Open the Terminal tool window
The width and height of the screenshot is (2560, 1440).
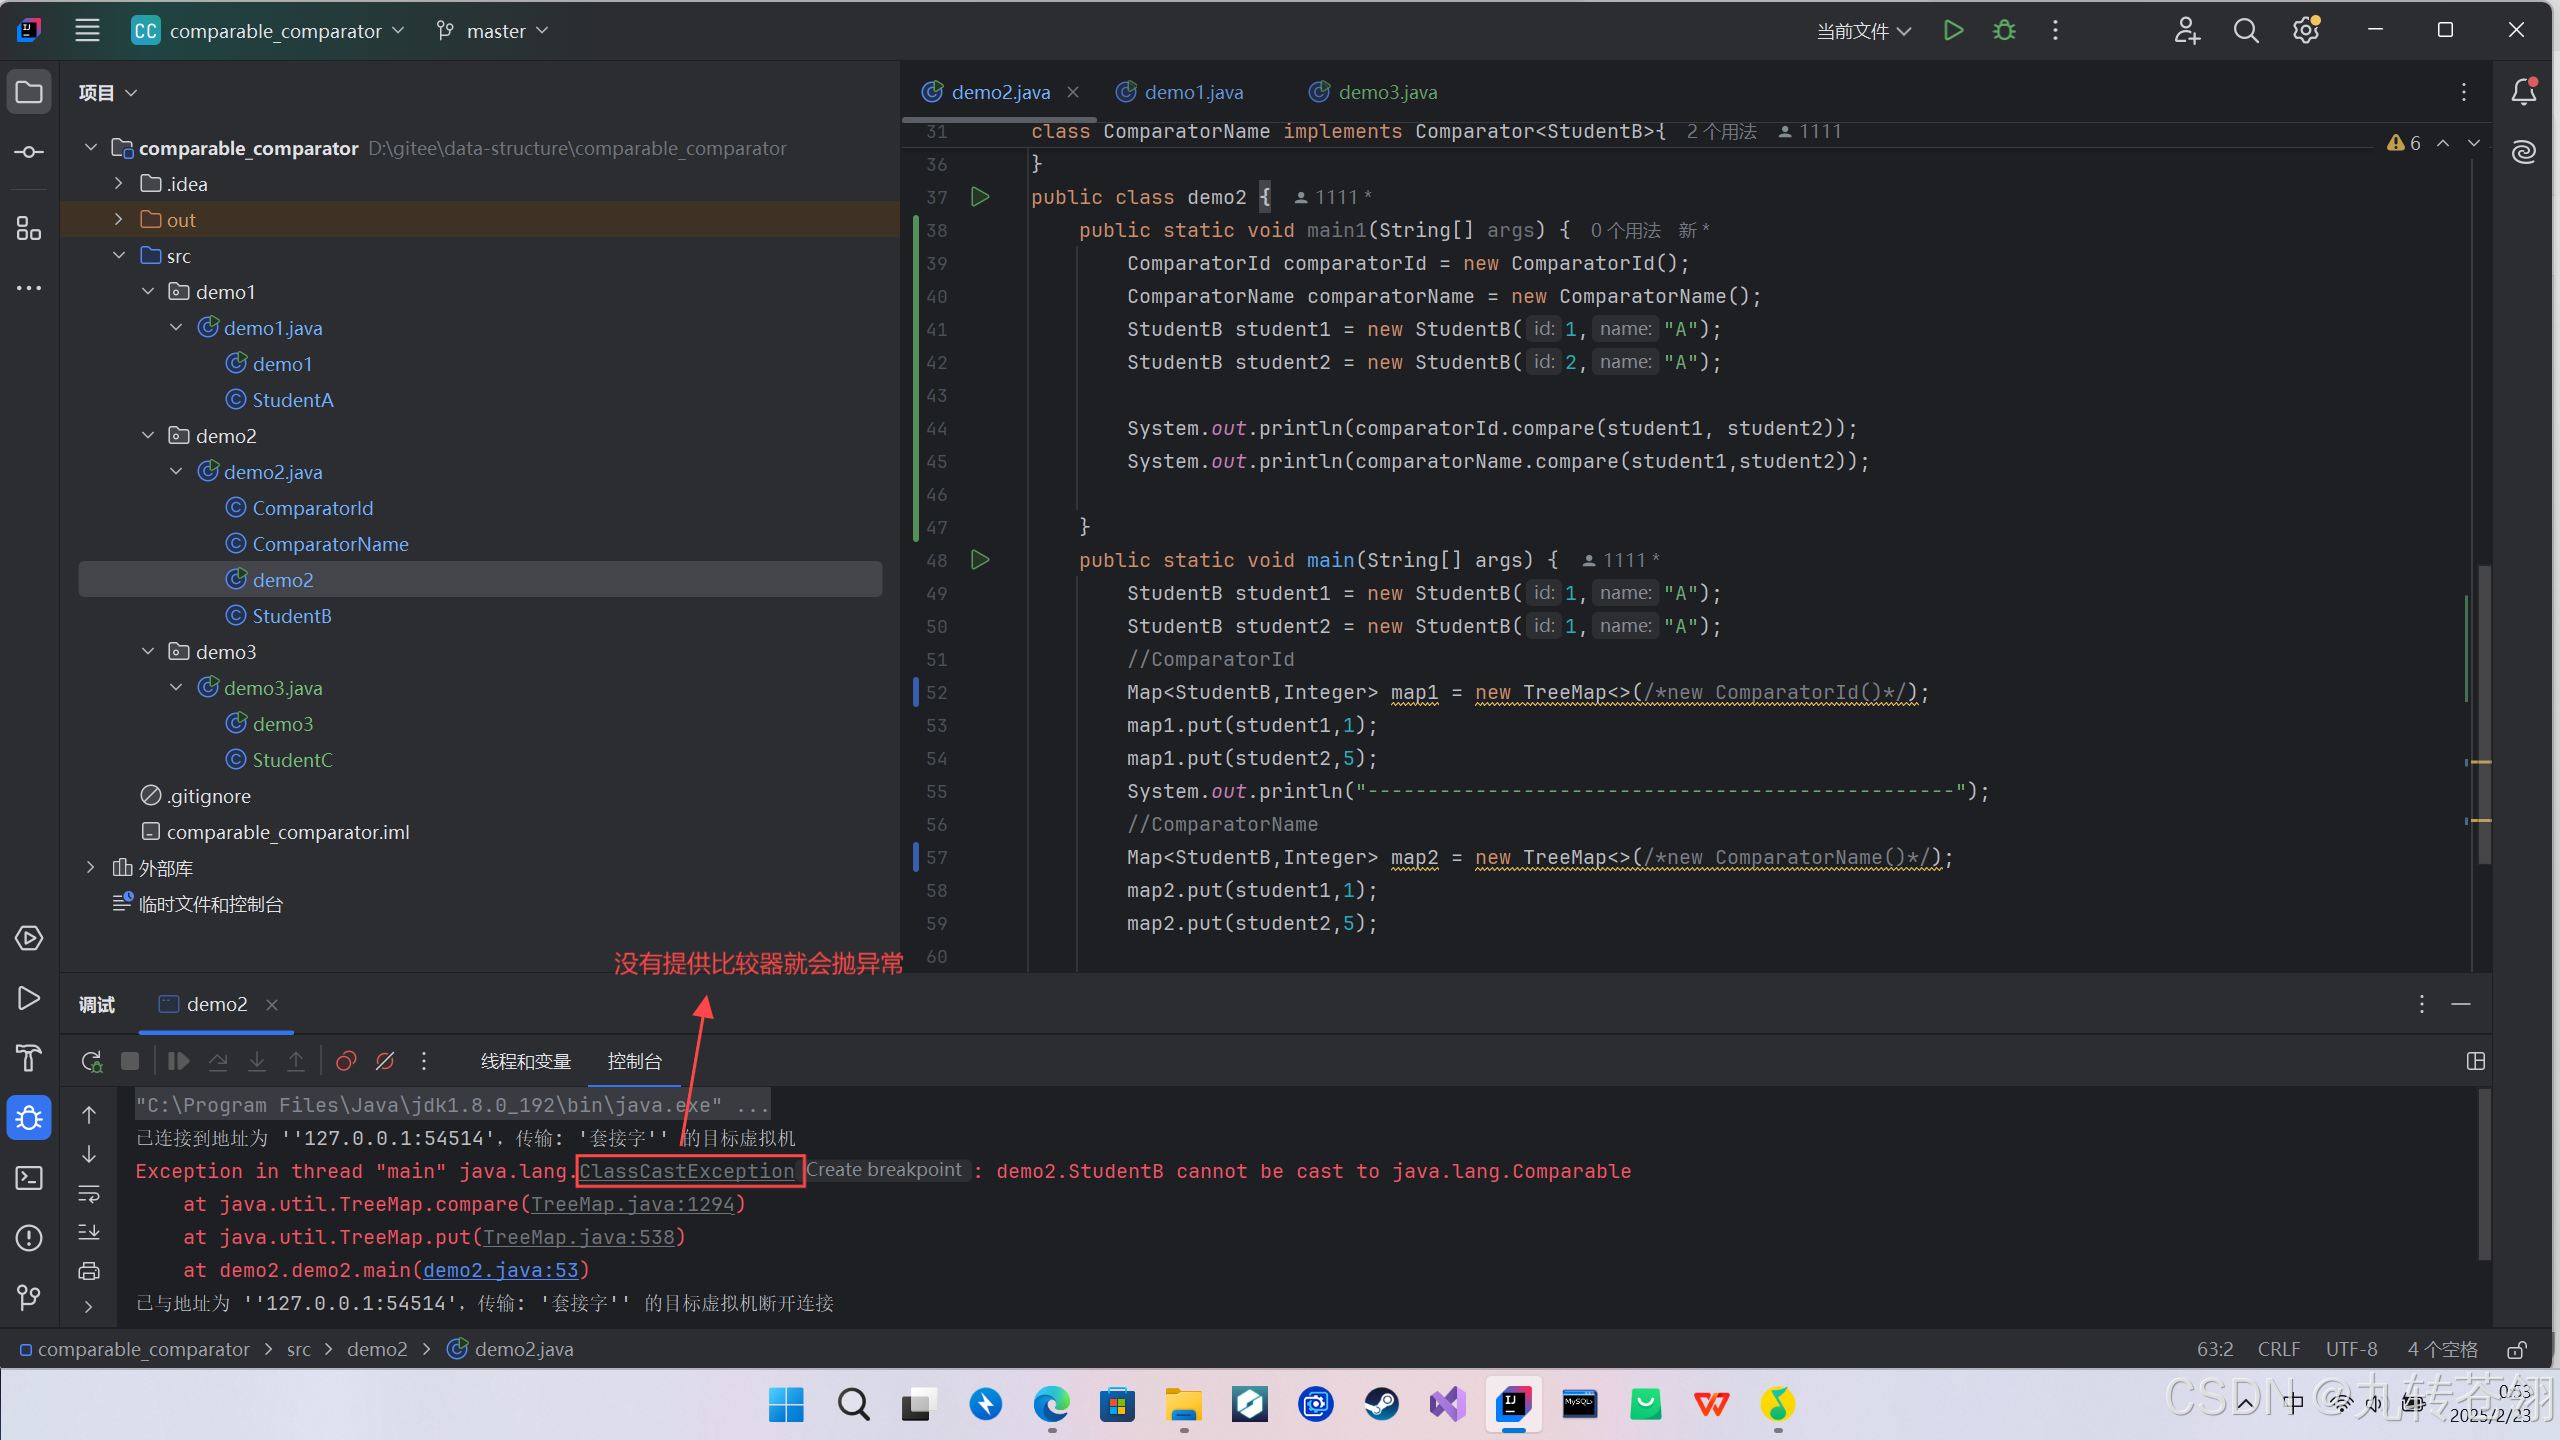[x=29, y=1178]
